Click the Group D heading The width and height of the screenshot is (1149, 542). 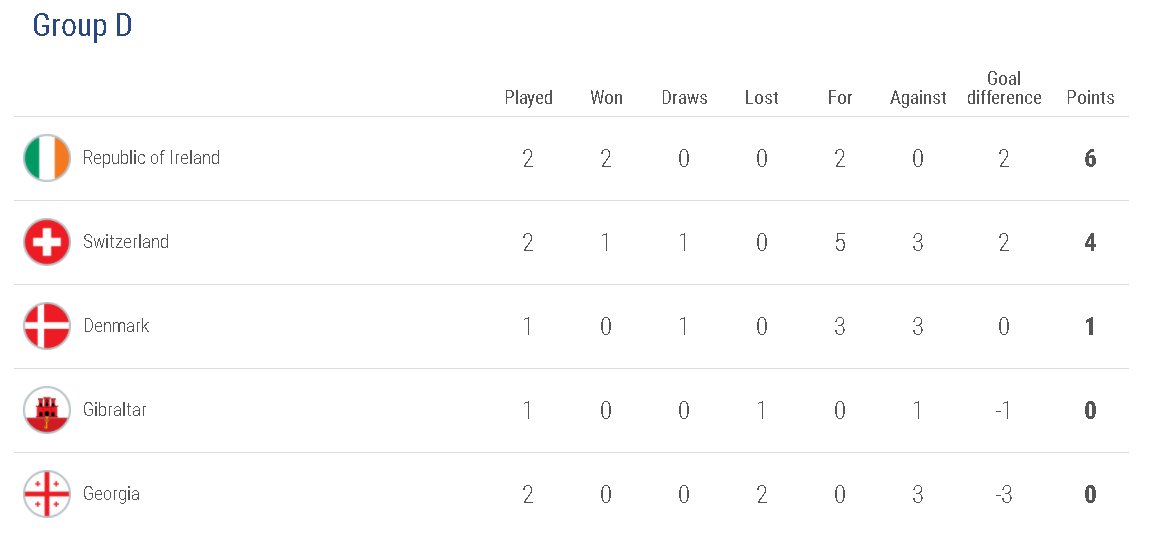(x=82, y=26)
